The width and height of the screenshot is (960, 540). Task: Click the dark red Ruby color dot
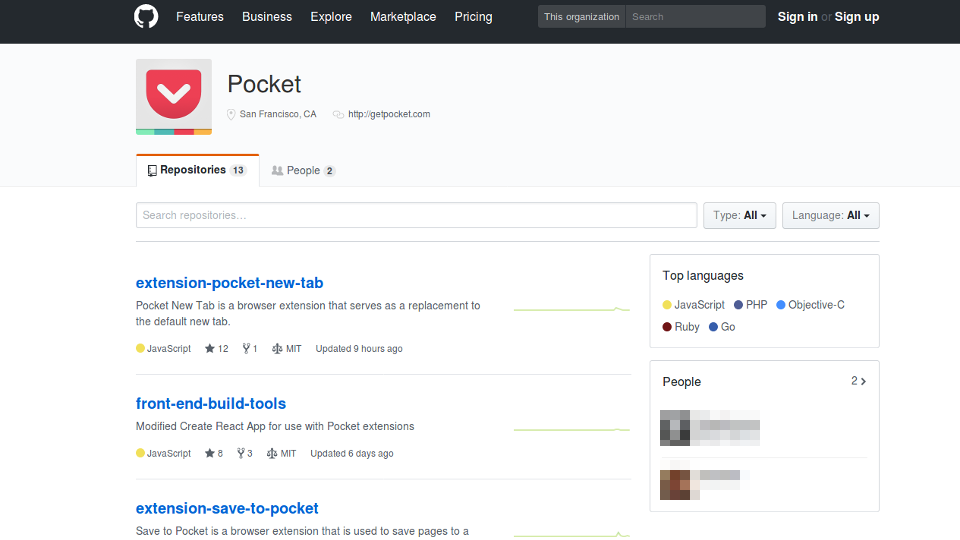(x=667, y=327)
